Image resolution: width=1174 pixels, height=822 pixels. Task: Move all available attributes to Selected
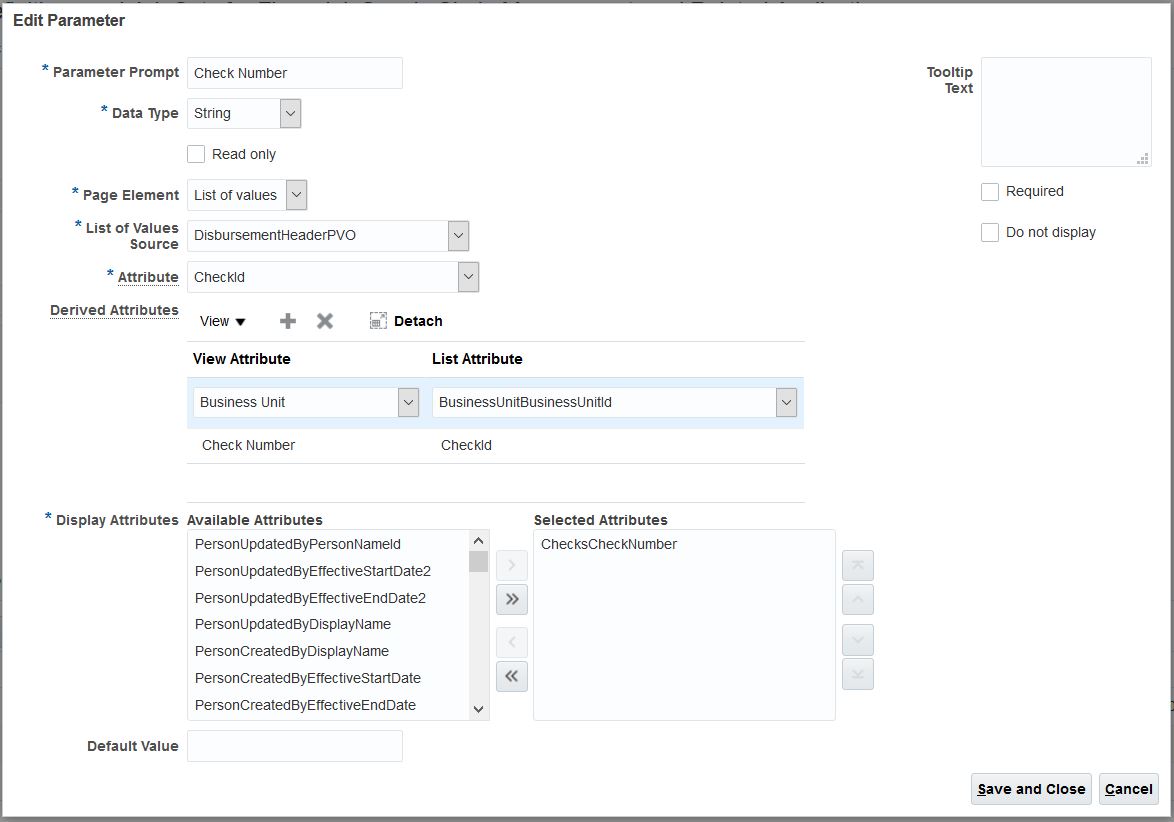pyautogui.click(x=511, y=599)
